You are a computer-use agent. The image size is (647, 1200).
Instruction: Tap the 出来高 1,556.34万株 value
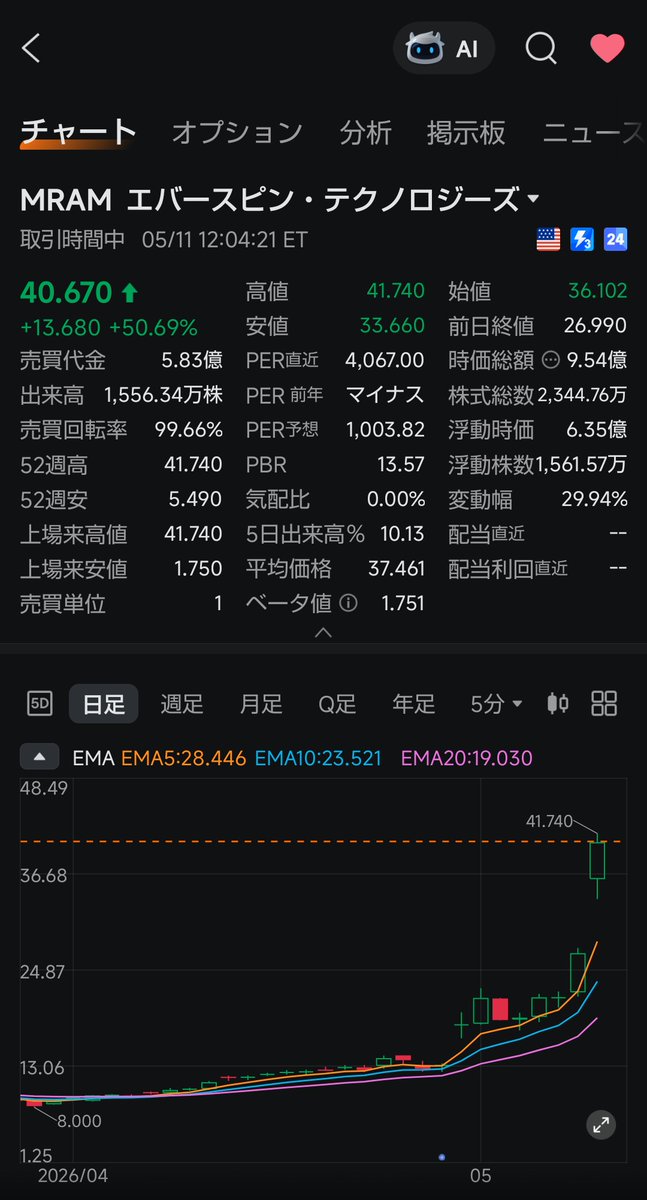point(161,395)
